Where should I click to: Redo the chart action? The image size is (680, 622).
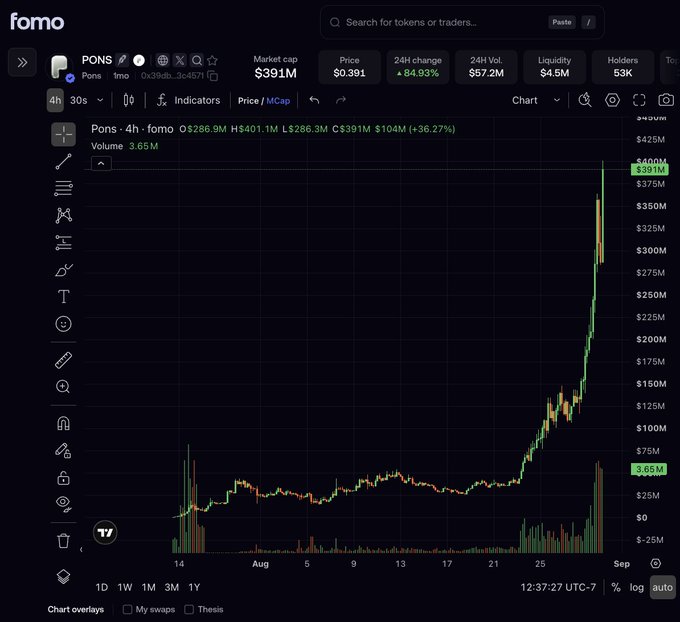click(341, 100)
